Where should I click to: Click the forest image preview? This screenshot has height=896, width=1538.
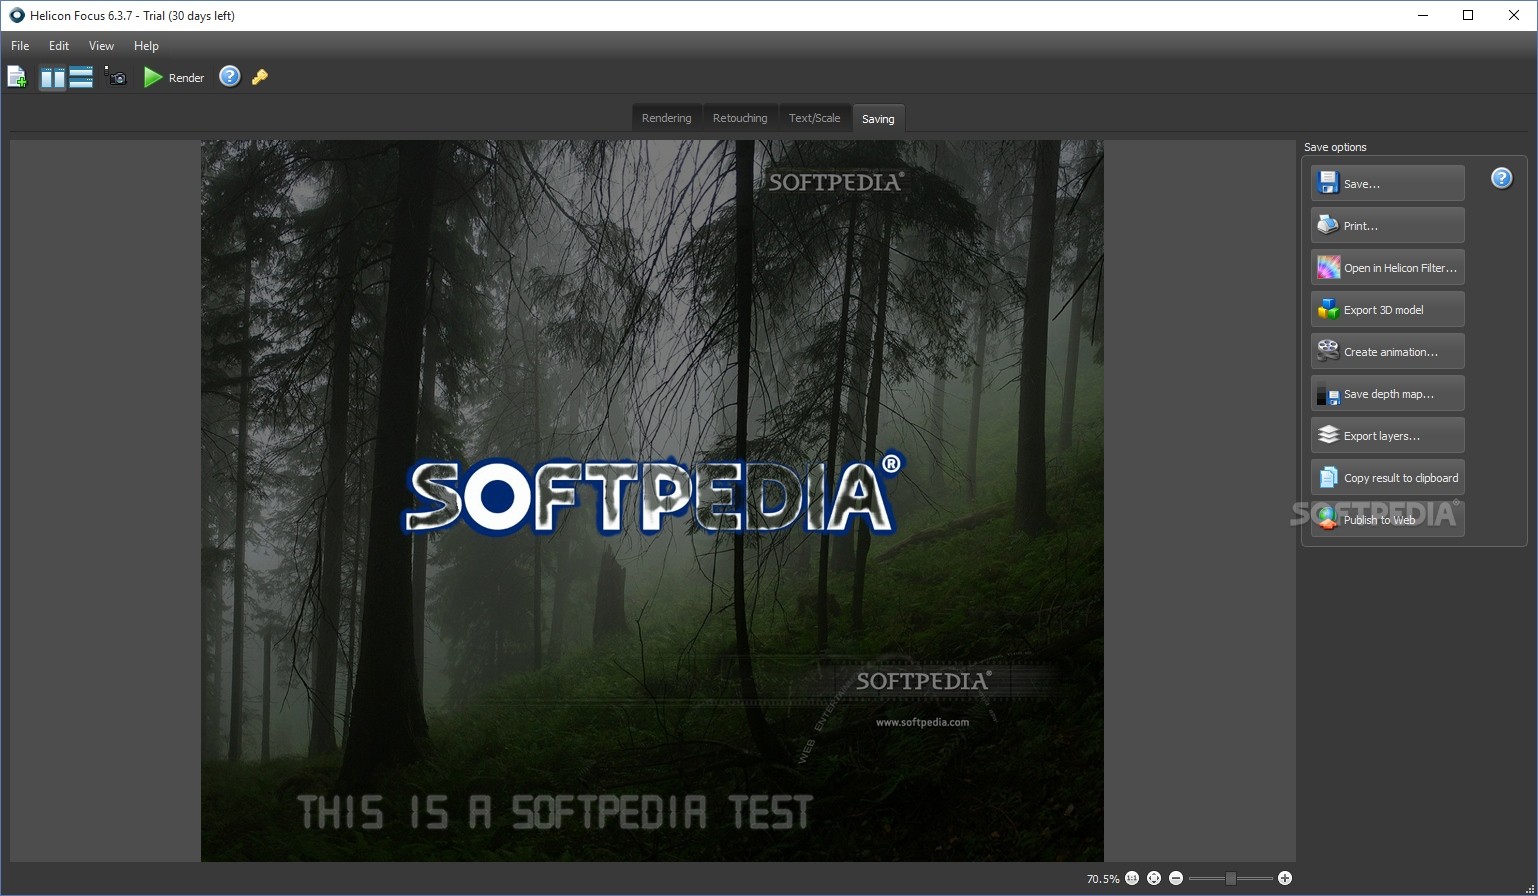tap(652, 501)
